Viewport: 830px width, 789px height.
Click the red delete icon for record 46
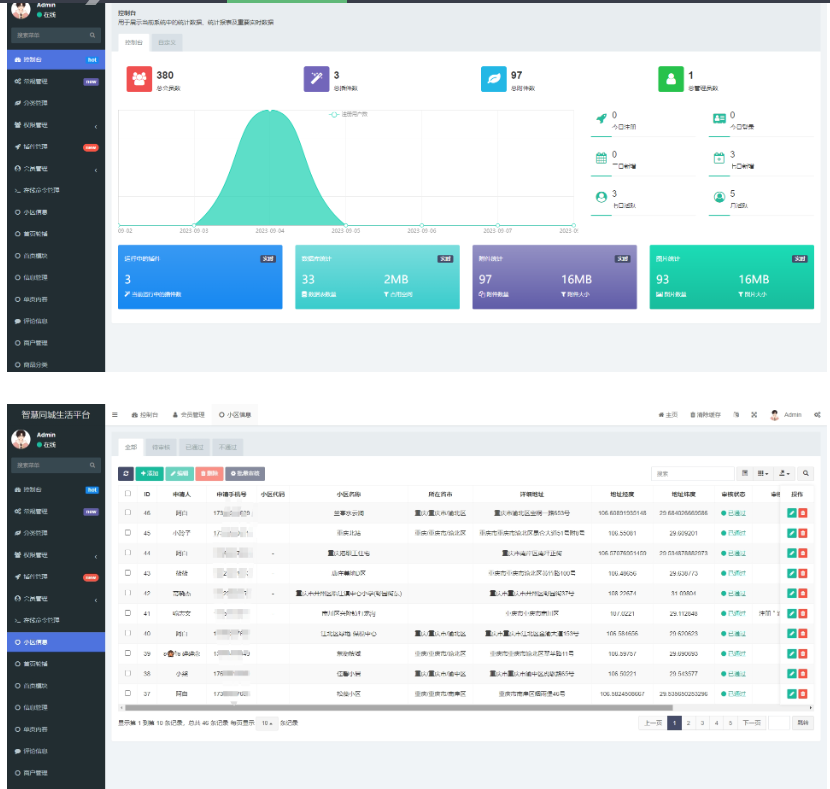click(803, 513)
